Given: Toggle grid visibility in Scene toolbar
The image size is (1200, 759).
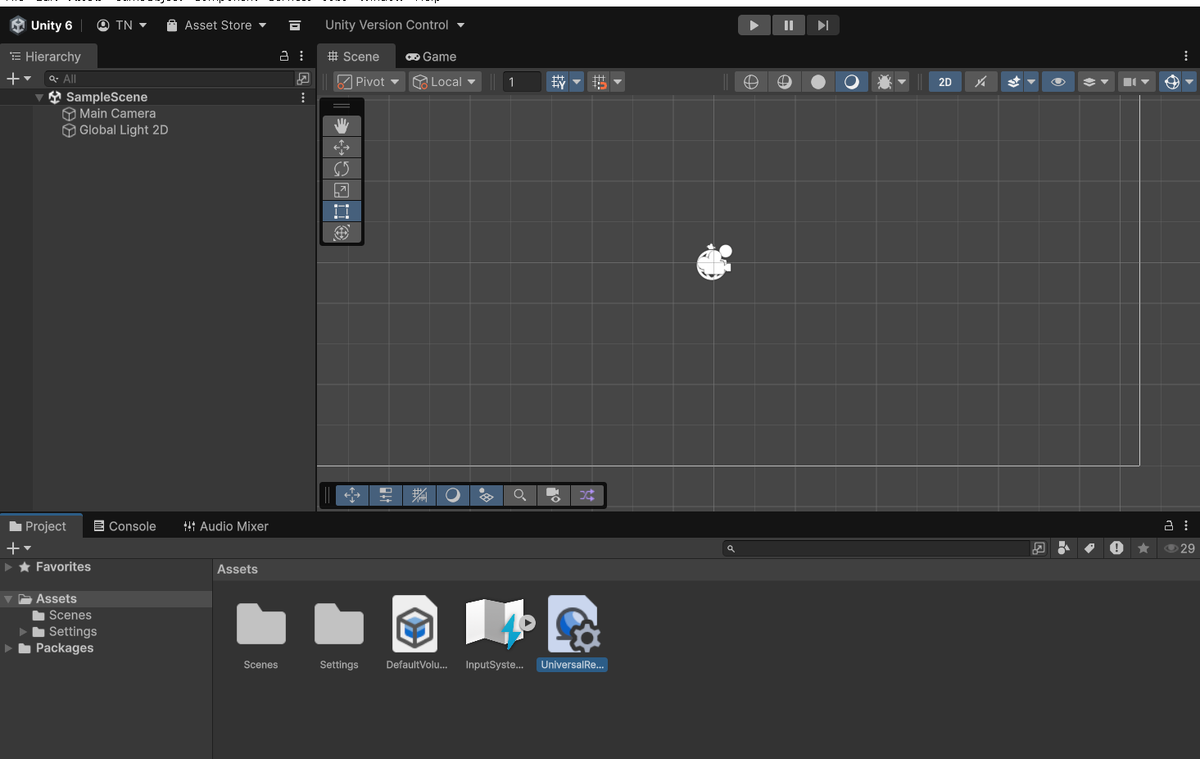Looking at the screenshot, I should 558,82.
